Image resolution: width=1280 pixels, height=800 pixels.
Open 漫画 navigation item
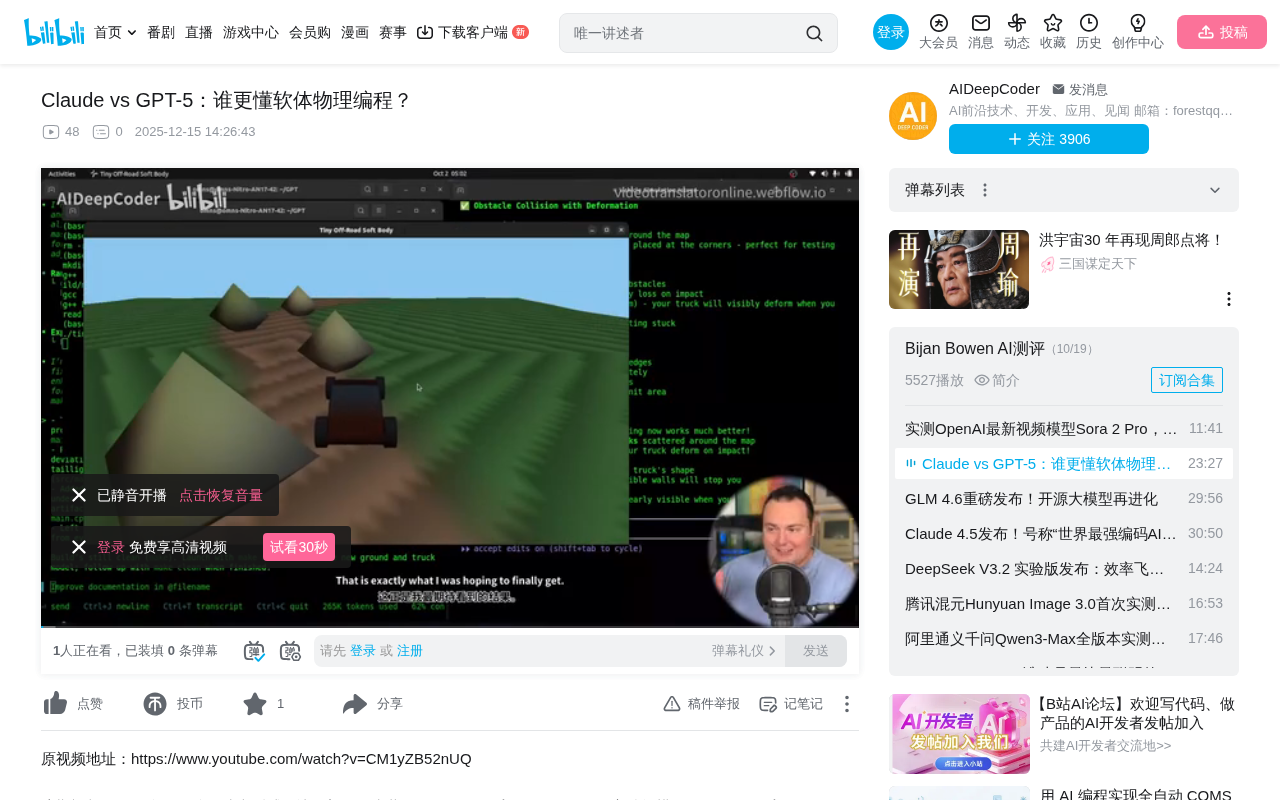pyautogui.click(x=355, y=32)
